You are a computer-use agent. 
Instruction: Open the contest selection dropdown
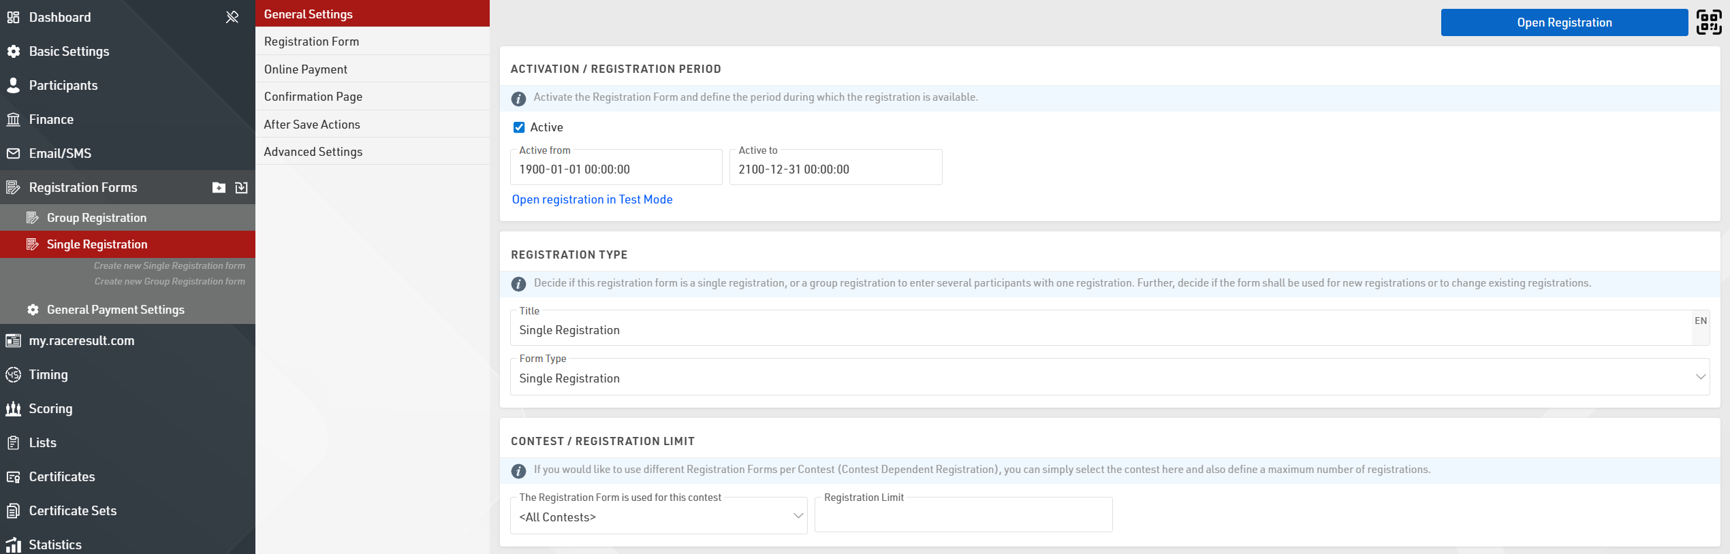(x=658, y=517)
